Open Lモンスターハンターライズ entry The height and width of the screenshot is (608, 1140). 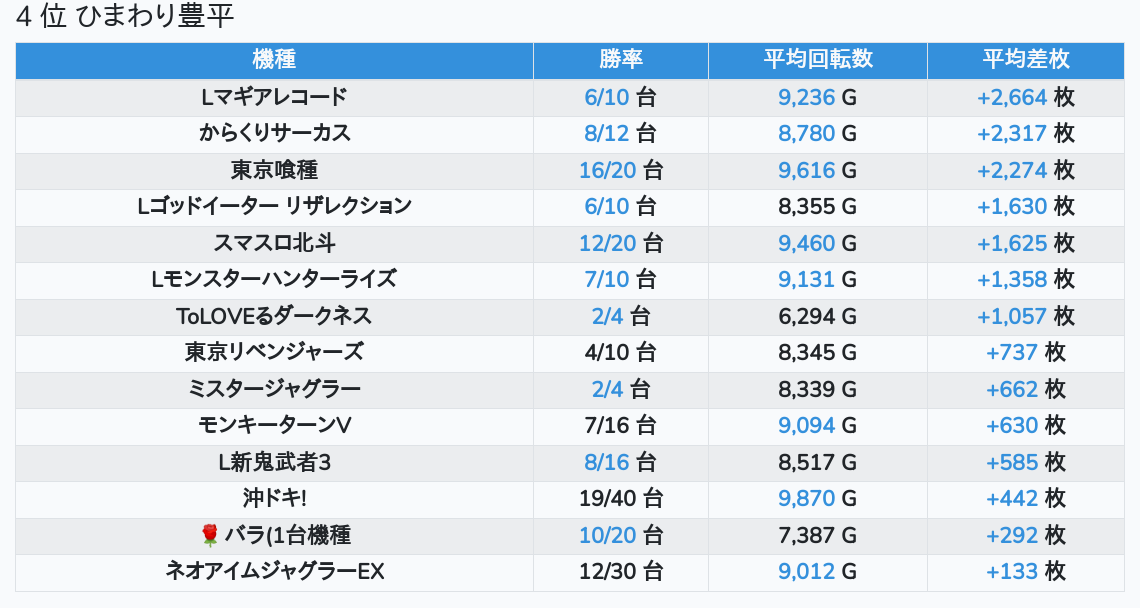tap(274, 280)
